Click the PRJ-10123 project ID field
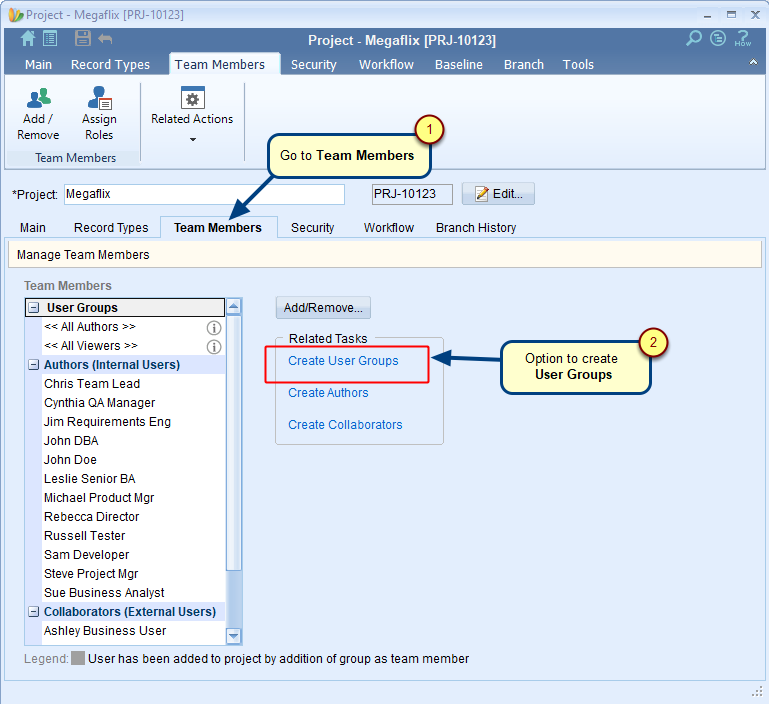 pos(412,194)
